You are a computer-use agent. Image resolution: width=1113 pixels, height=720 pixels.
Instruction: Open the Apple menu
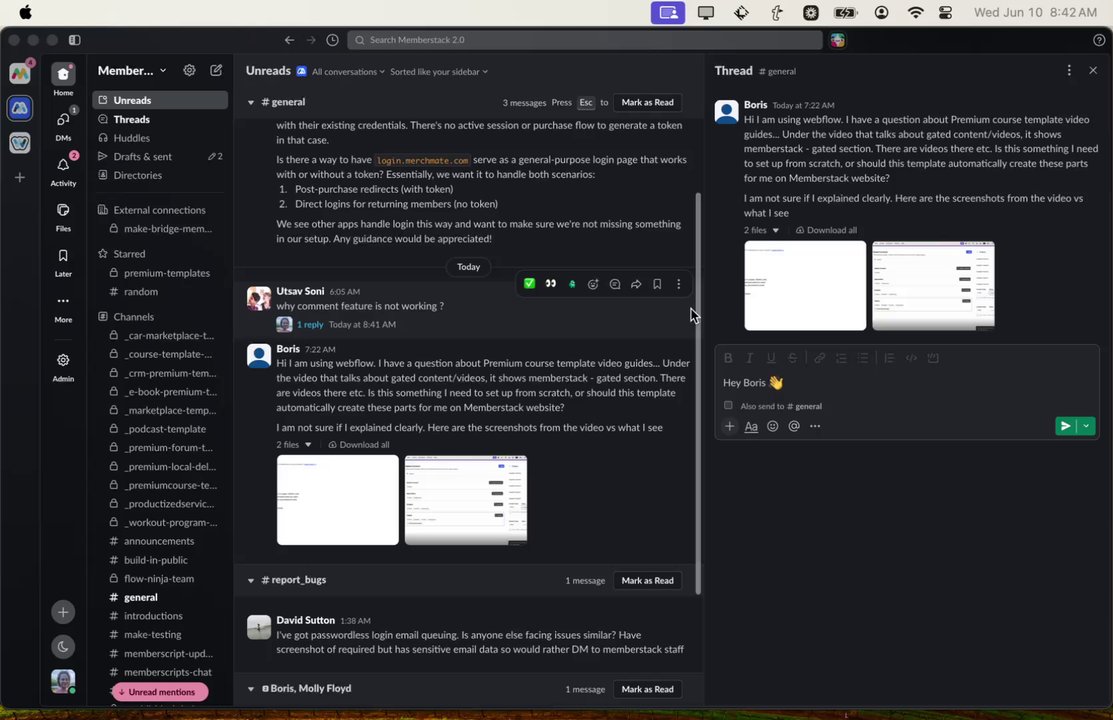[x=25, y=12]
